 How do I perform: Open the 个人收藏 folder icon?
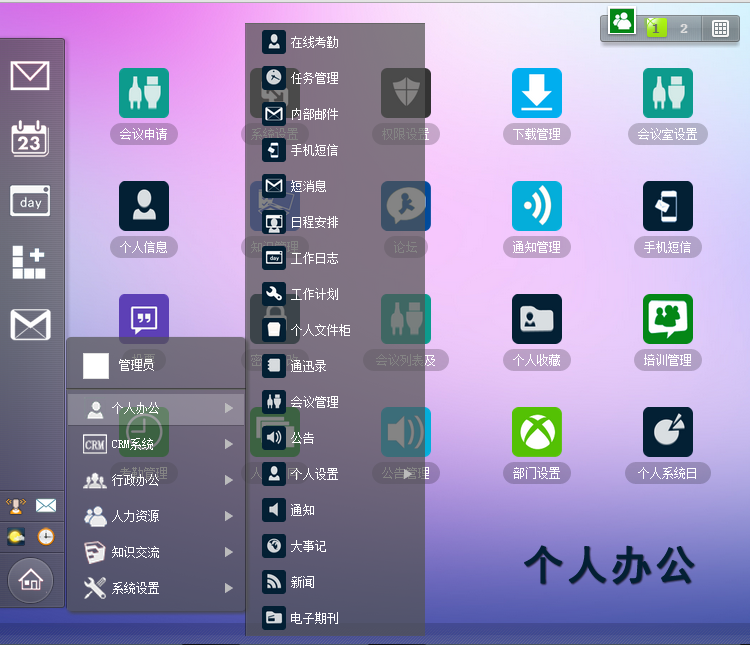click(x=537, y=319)
